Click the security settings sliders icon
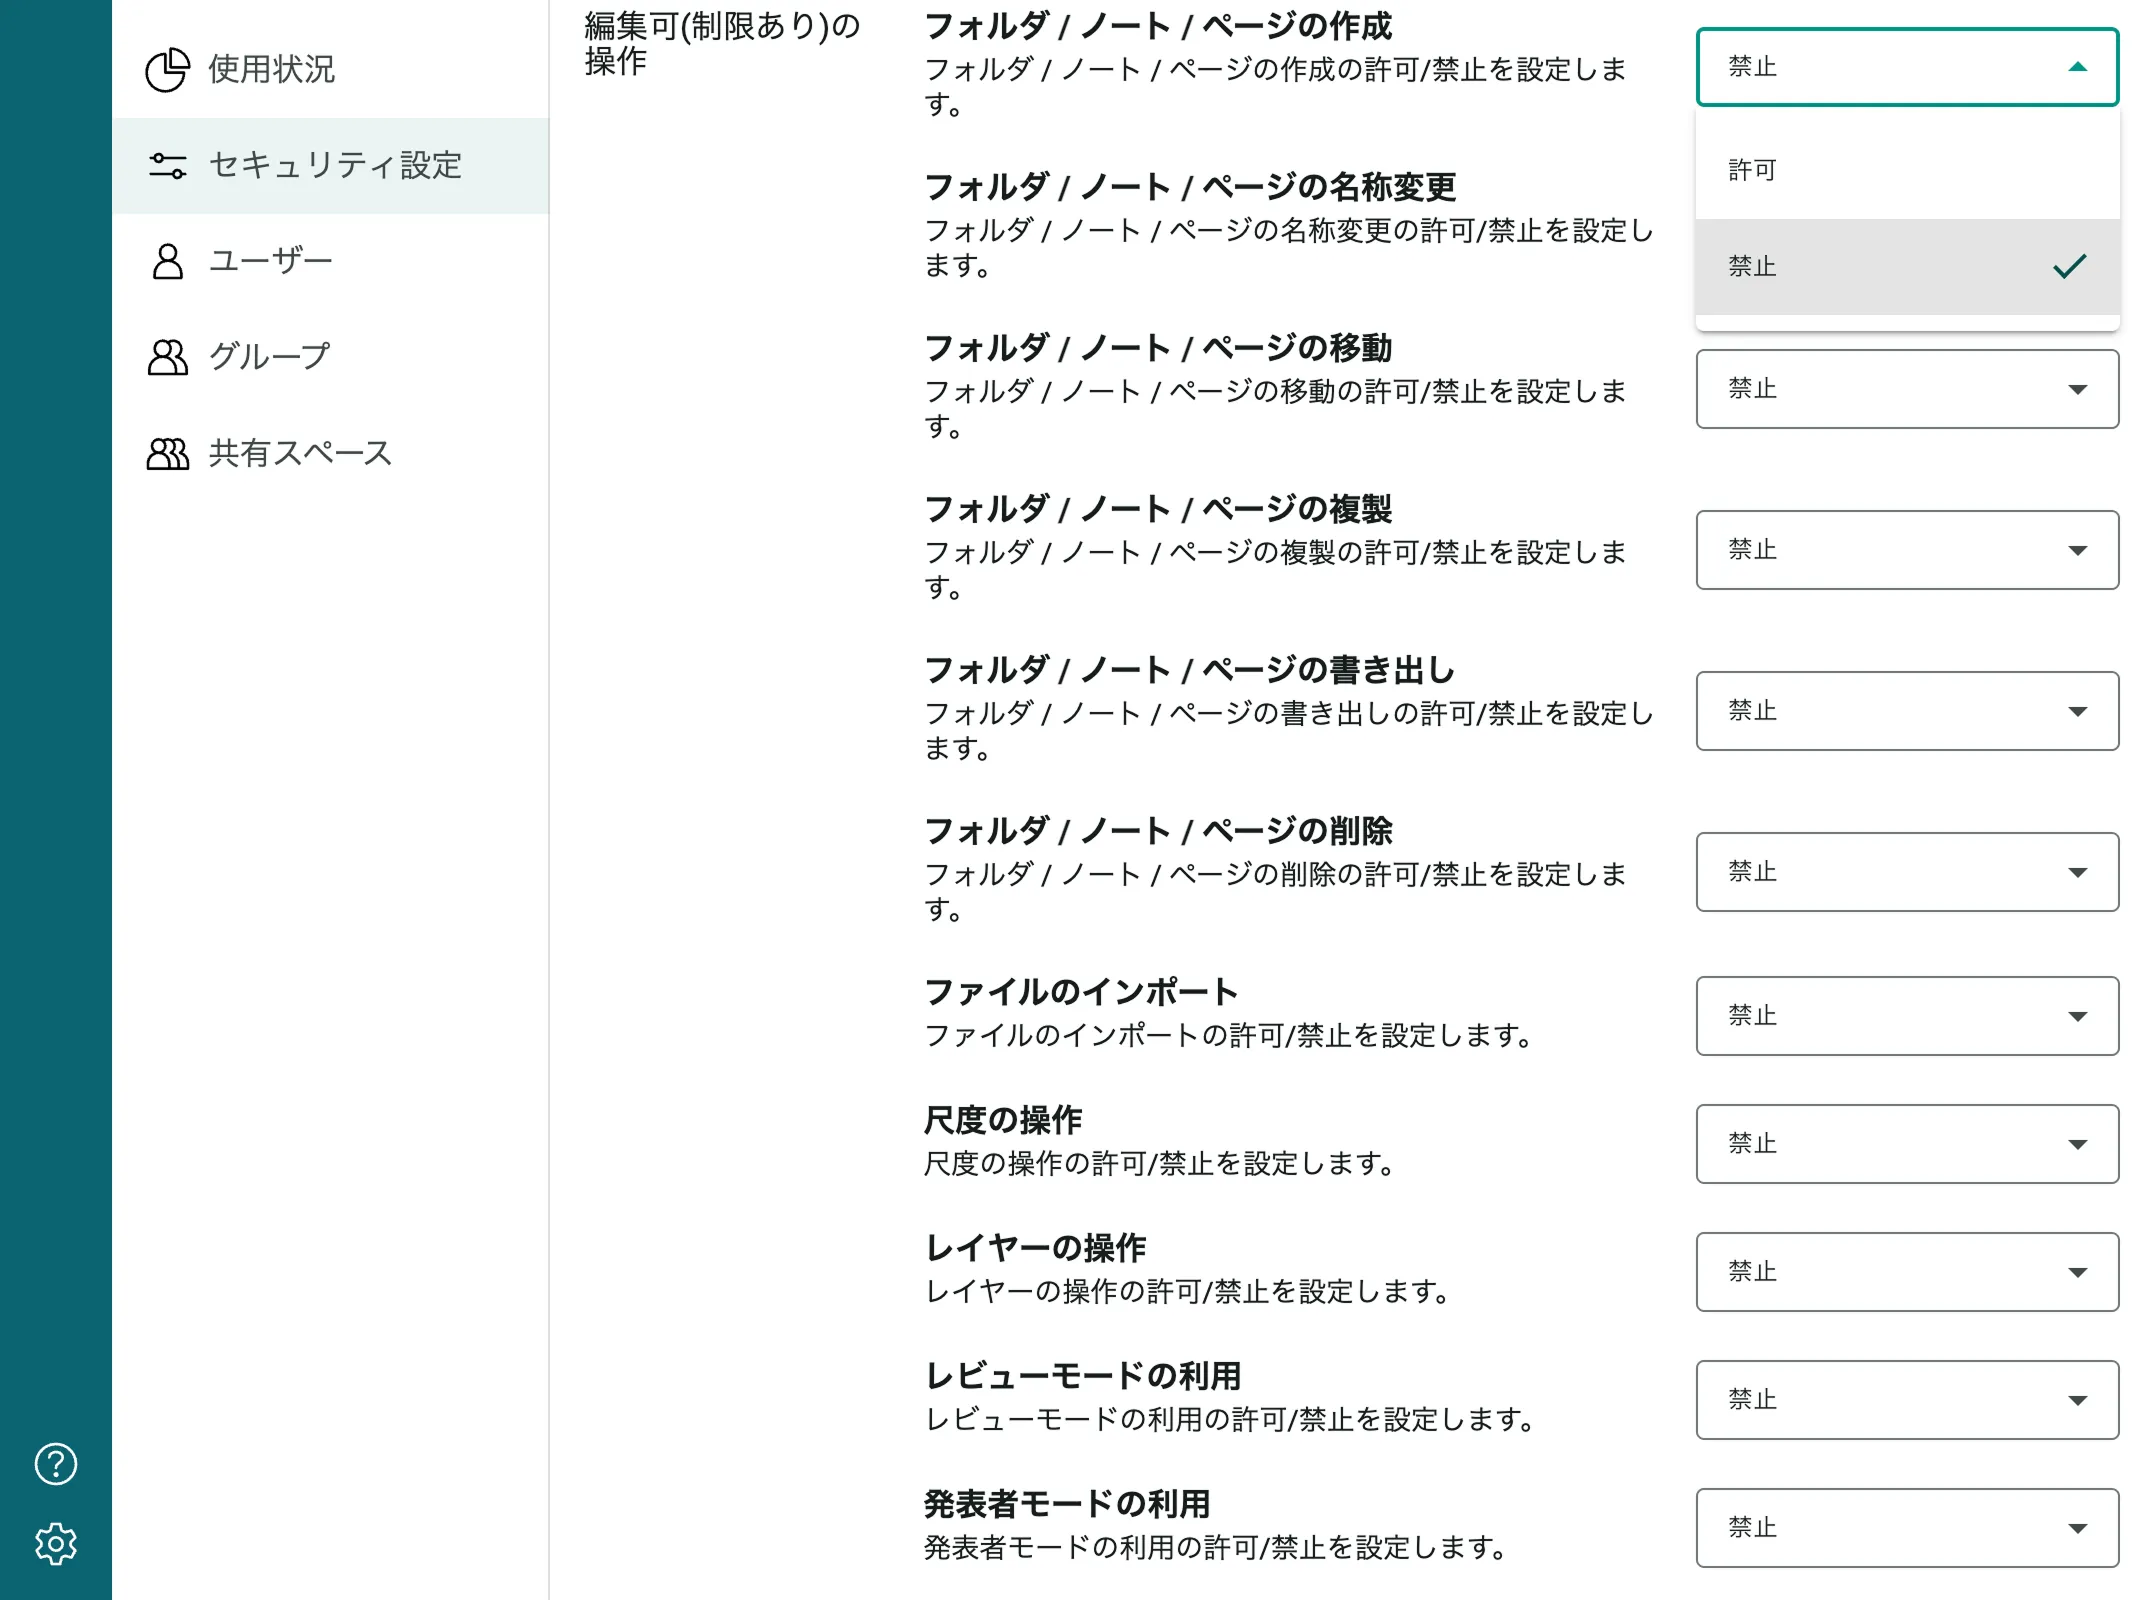This screenshot has width=2152, height=1600. [x=167, y=165]
